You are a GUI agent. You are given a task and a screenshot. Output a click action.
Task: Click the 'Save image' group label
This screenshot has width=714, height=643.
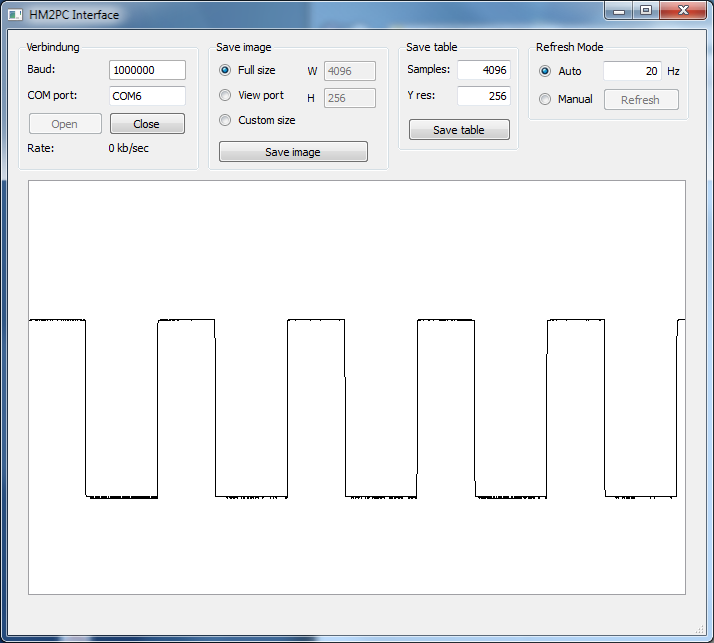point(244,47)
